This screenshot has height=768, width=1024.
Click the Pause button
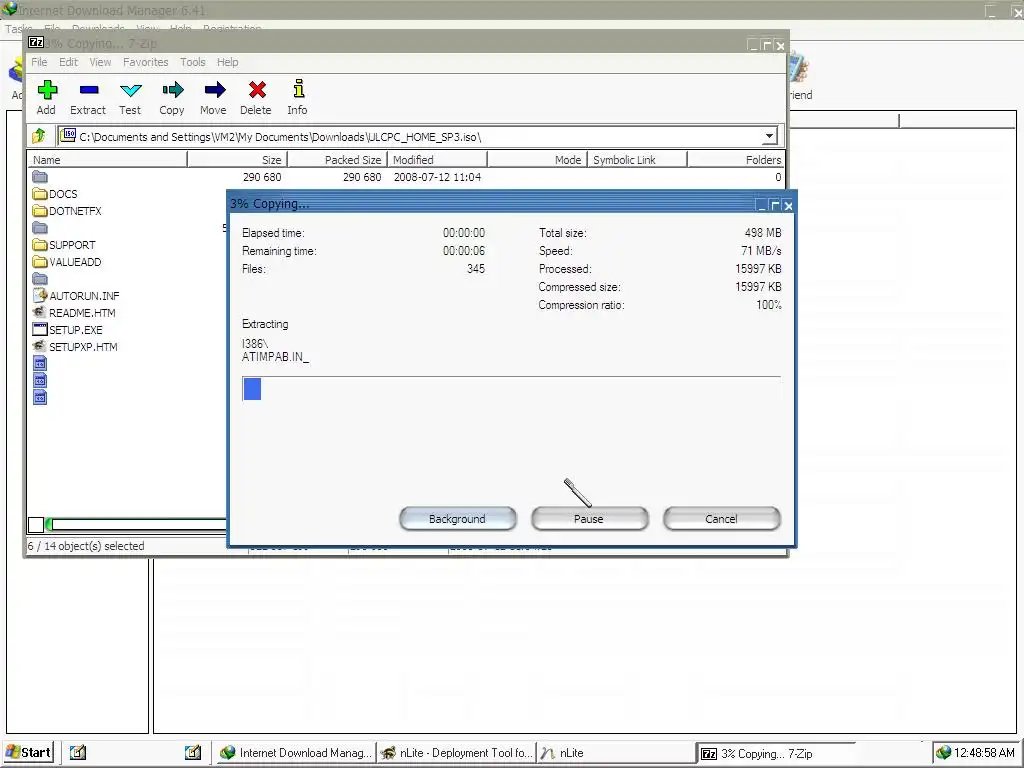pos(590,519)
